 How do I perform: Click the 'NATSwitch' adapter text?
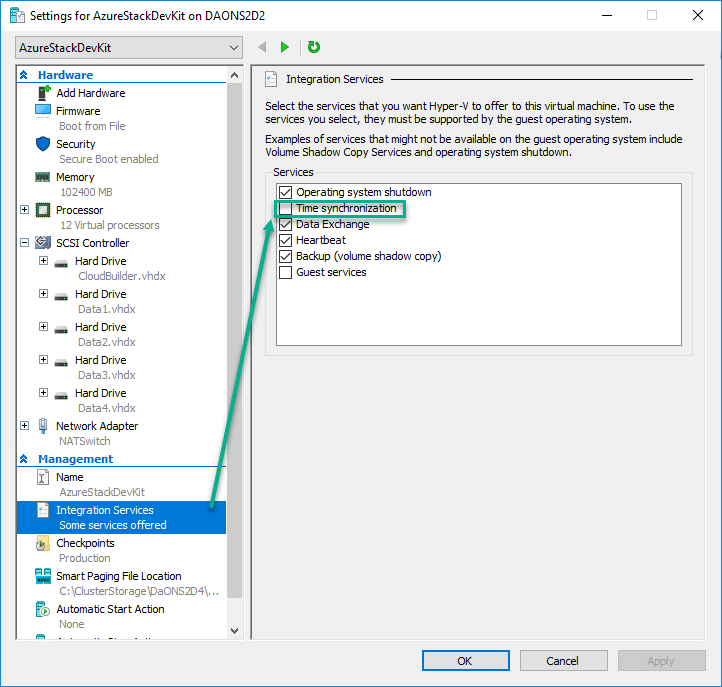[x=85, y=441]
